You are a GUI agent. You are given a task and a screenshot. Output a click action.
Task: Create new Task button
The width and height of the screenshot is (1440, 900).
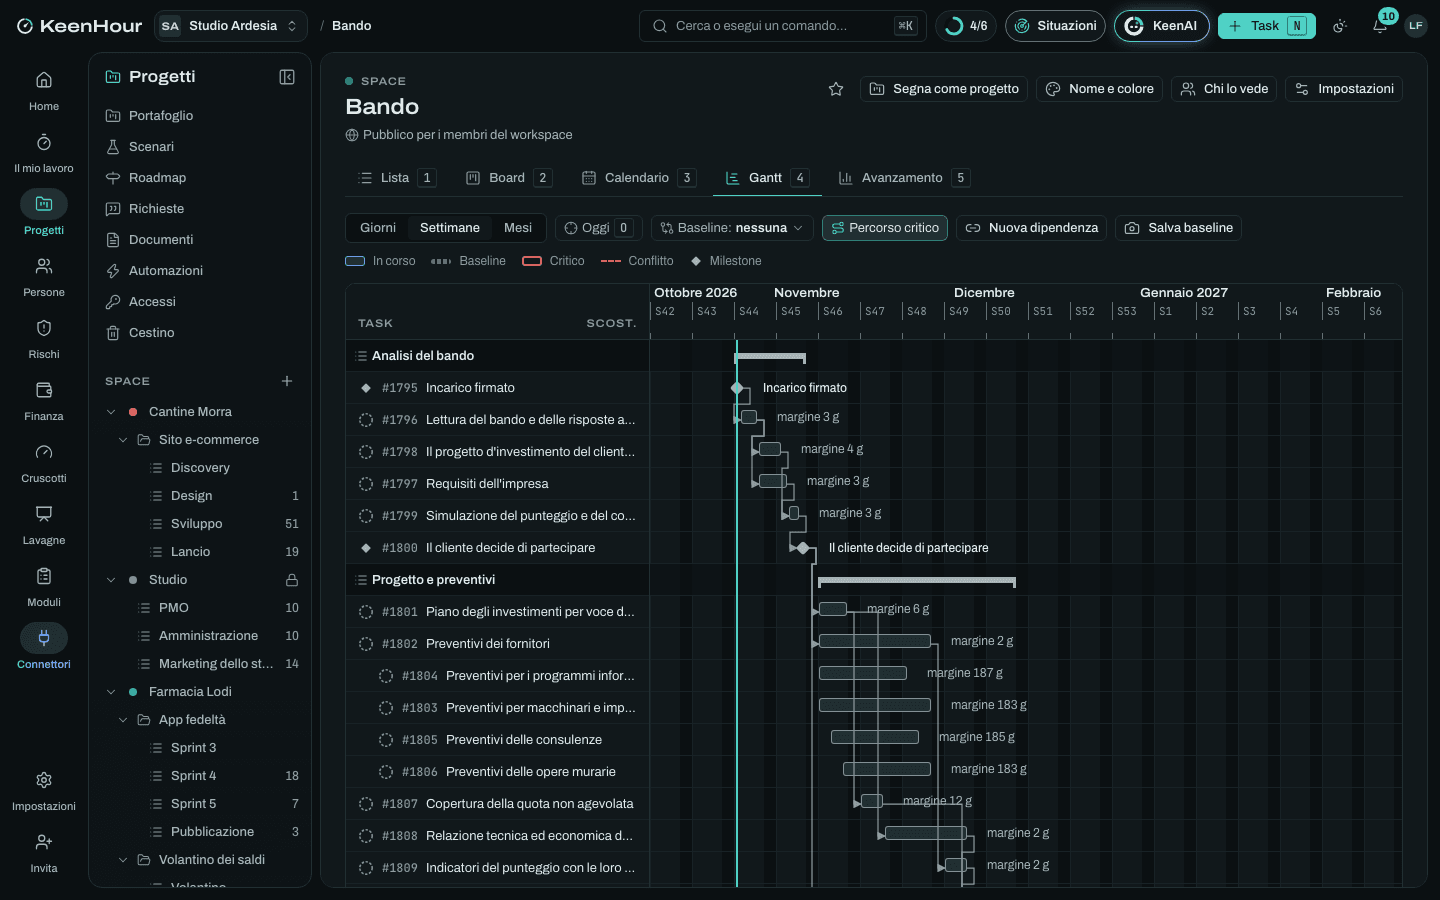[1266, 26]
